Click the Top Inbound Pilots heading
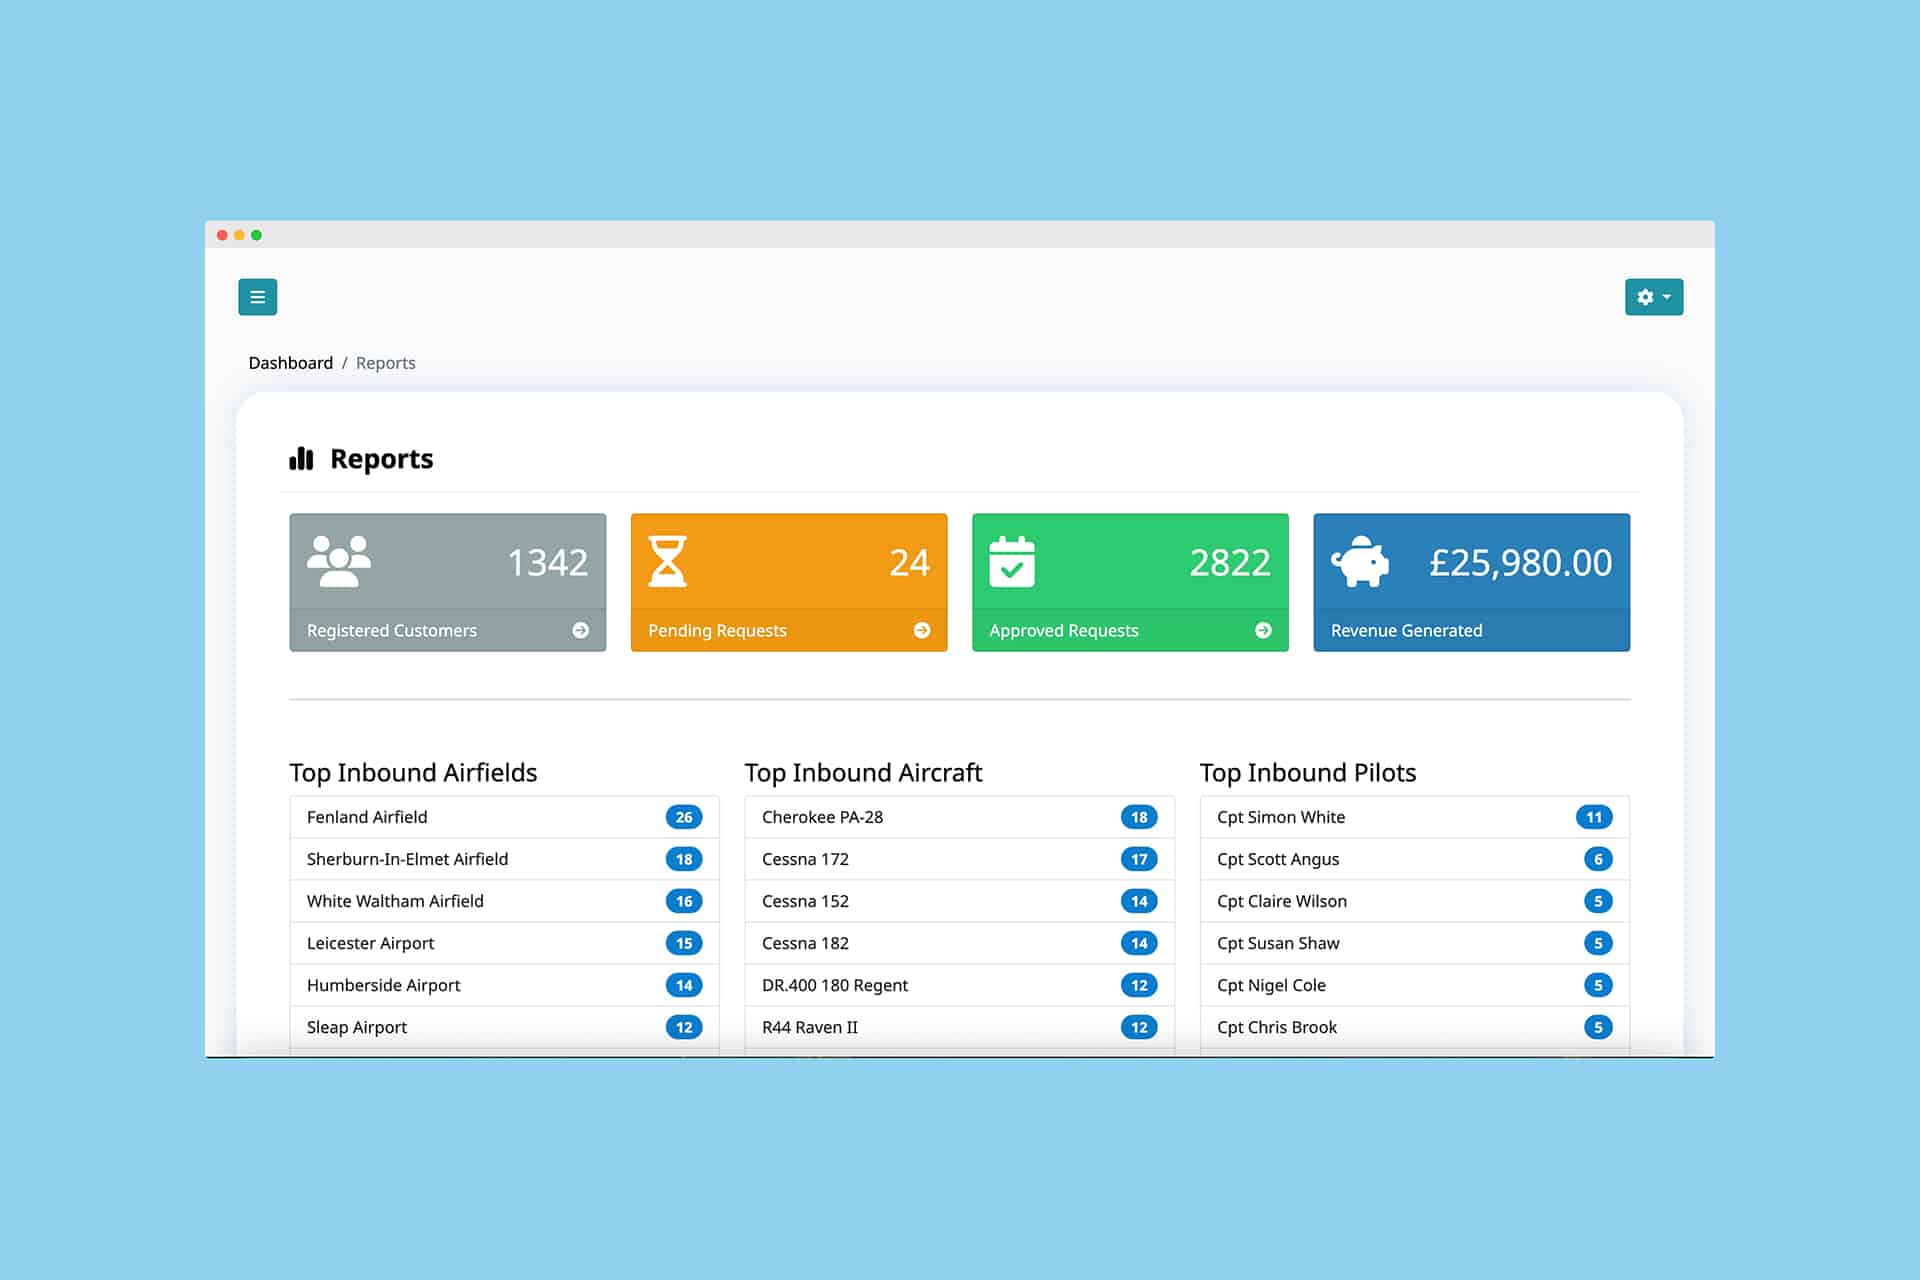 [x=1308, y=773]
